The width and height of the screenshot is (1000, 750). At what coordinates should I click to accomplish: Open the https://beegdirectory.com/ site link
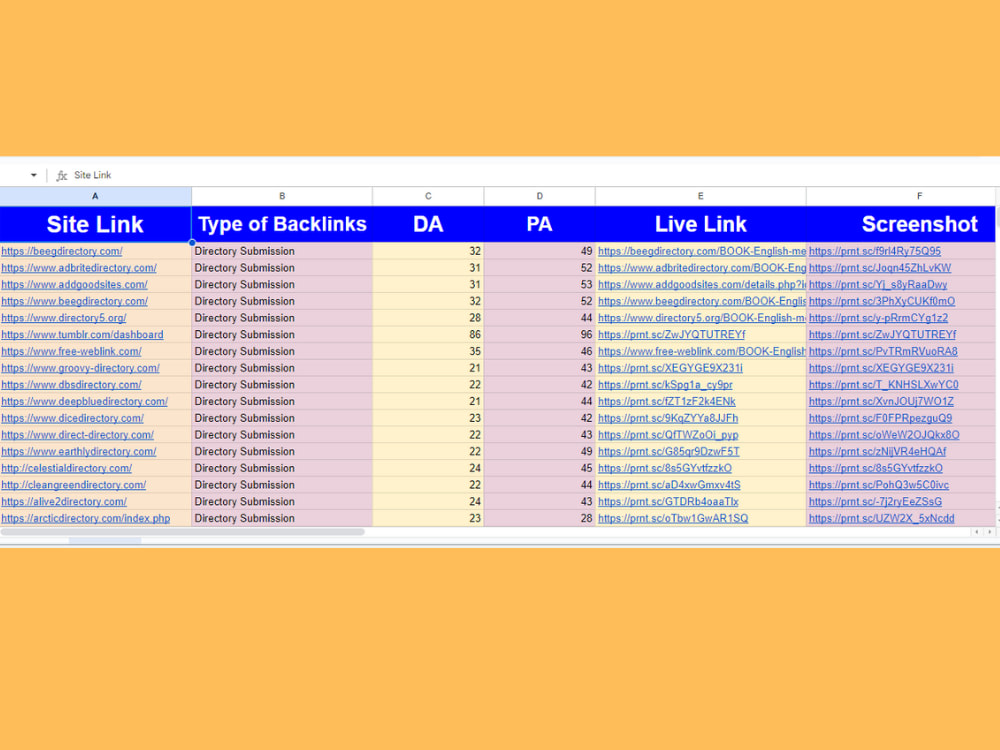point(62,251)
